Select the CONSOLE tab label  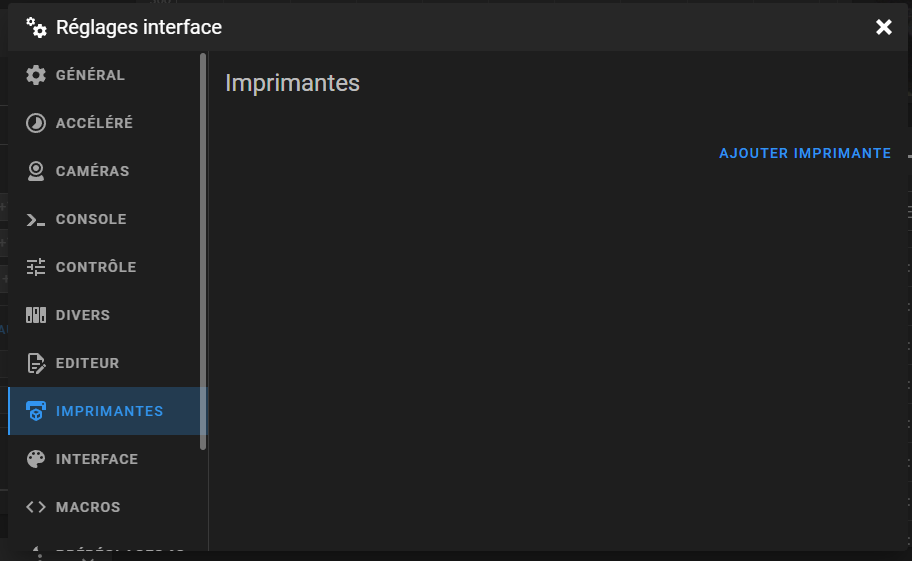[x=91, y=219]
